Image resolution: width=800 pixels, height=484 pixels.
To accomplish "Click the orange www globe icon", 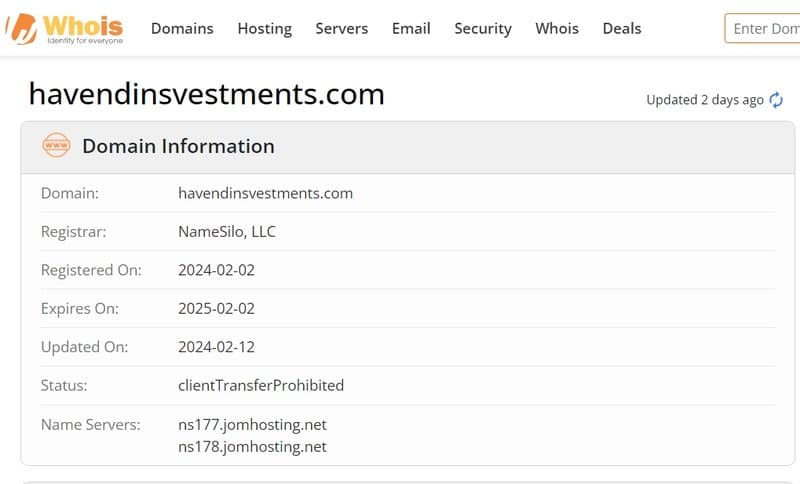I will (x=57, y=145).
